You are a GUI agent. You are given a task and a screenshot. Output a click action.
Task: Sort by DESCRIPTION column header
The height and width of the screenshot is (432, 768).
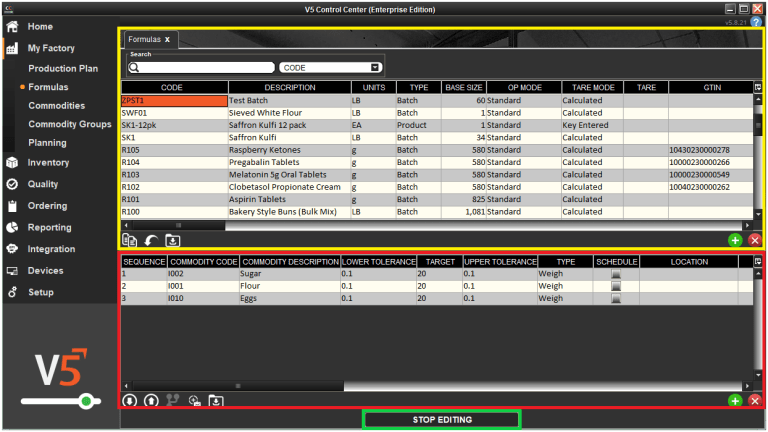pos(290,87)
